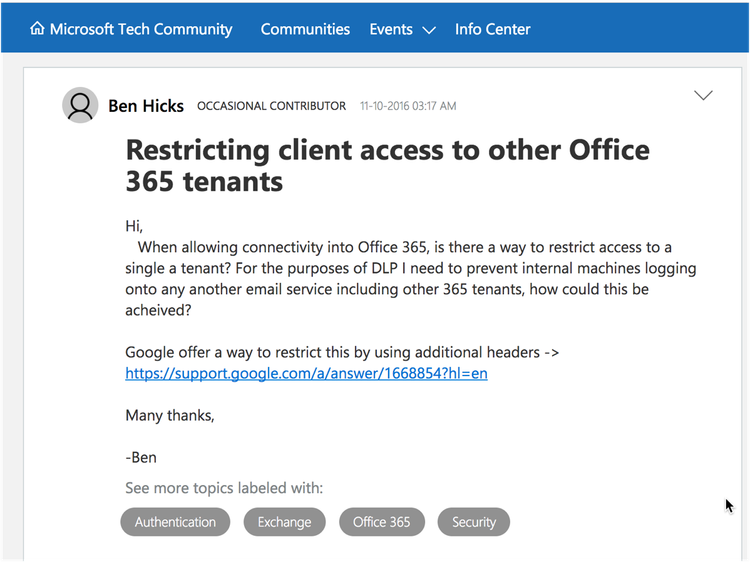Click the "See more topics labeled with" text
This screenshot has width=750, height=562.
pyautogui.click(x=224, y=488)
